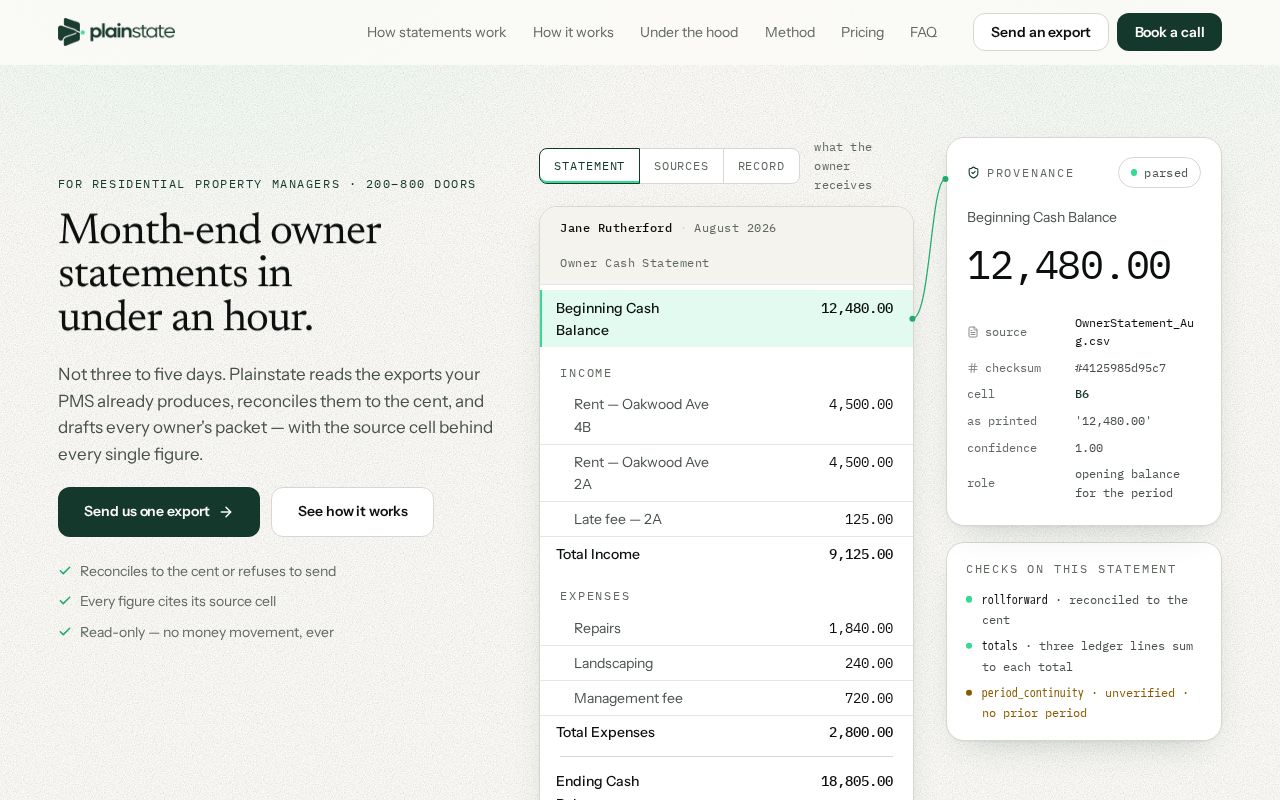Viewport: 1280px width, 800px height.
Task: Select the STATEMENT tab
Action: 589,166
